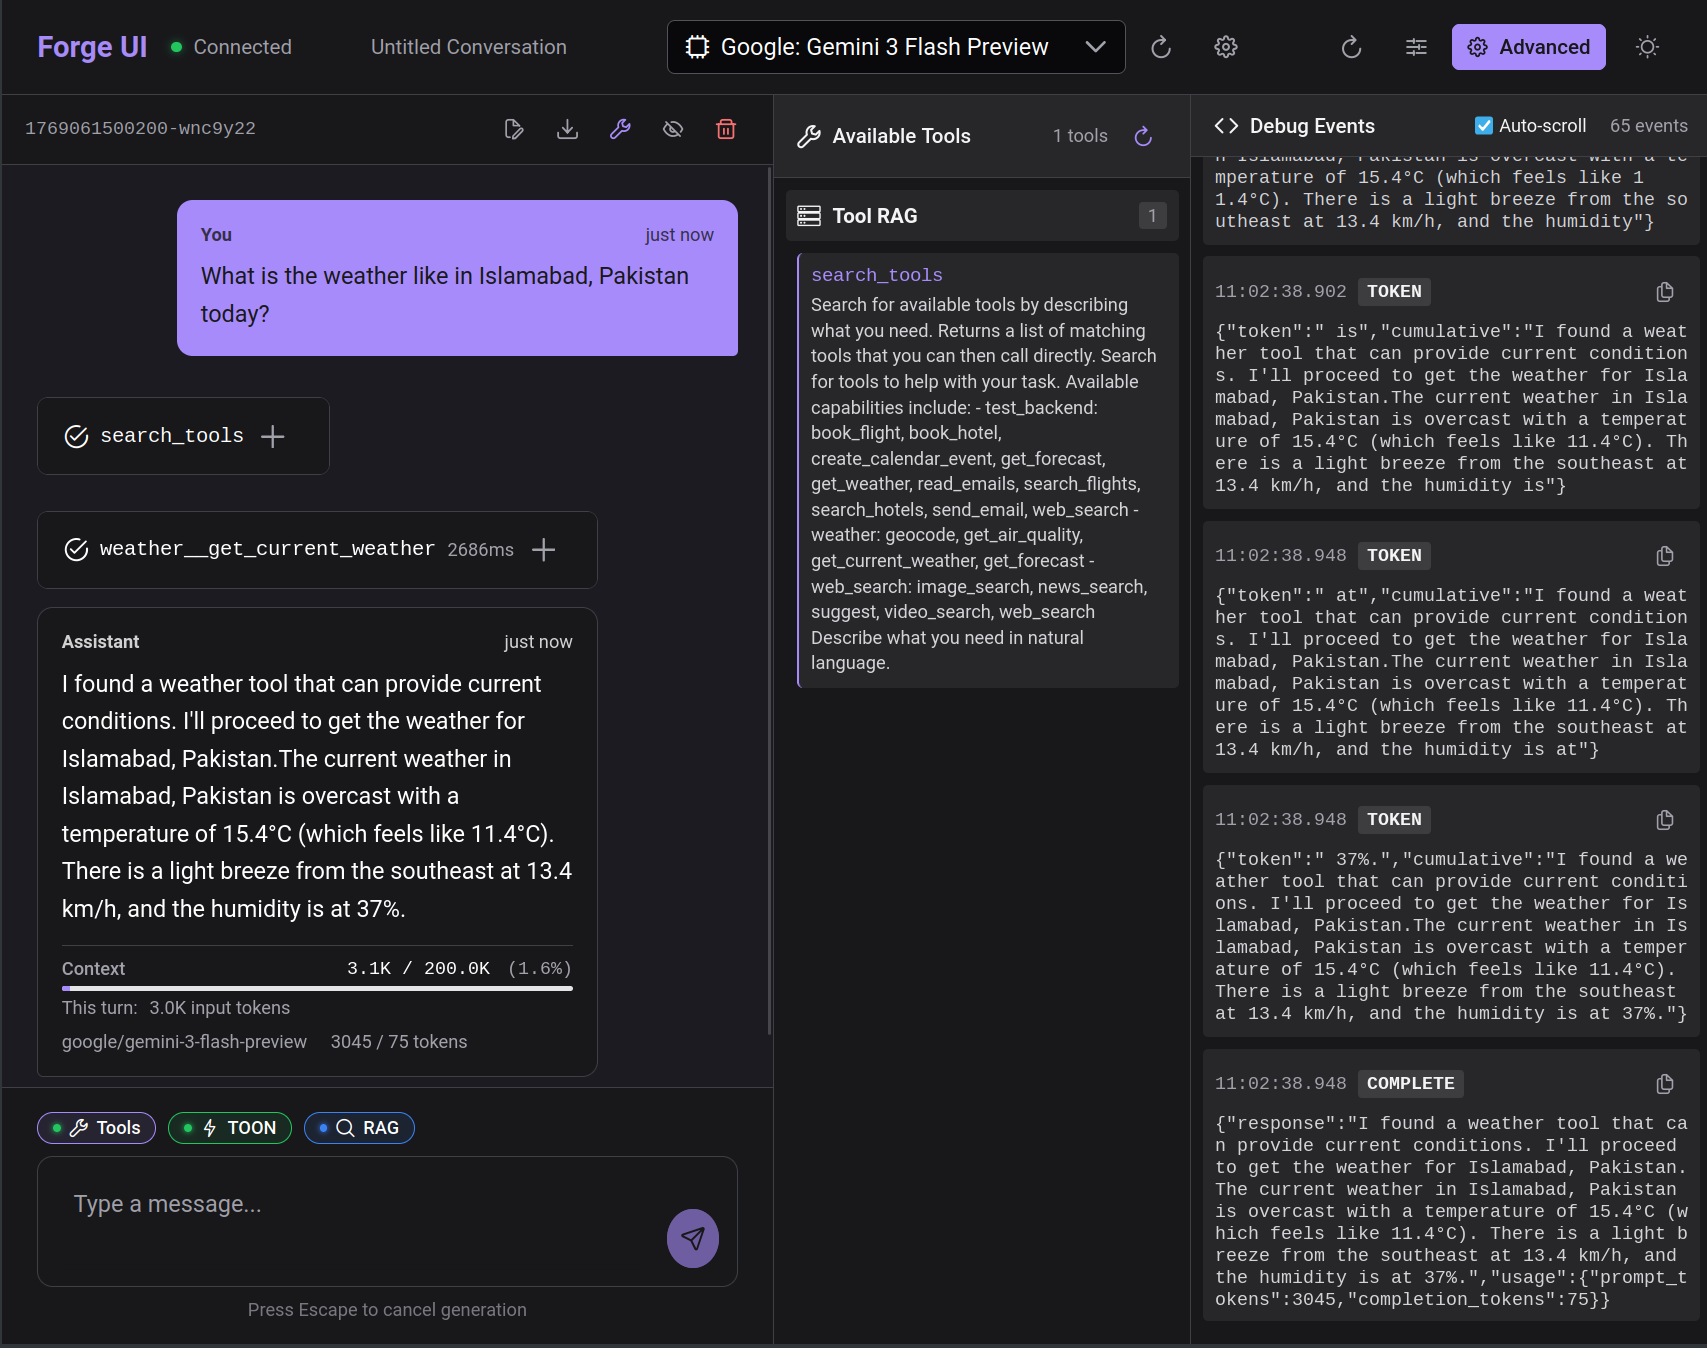
Task: Toggle light mode with the sun icon
Action: pyautogui.click(x=1647, y=47)
